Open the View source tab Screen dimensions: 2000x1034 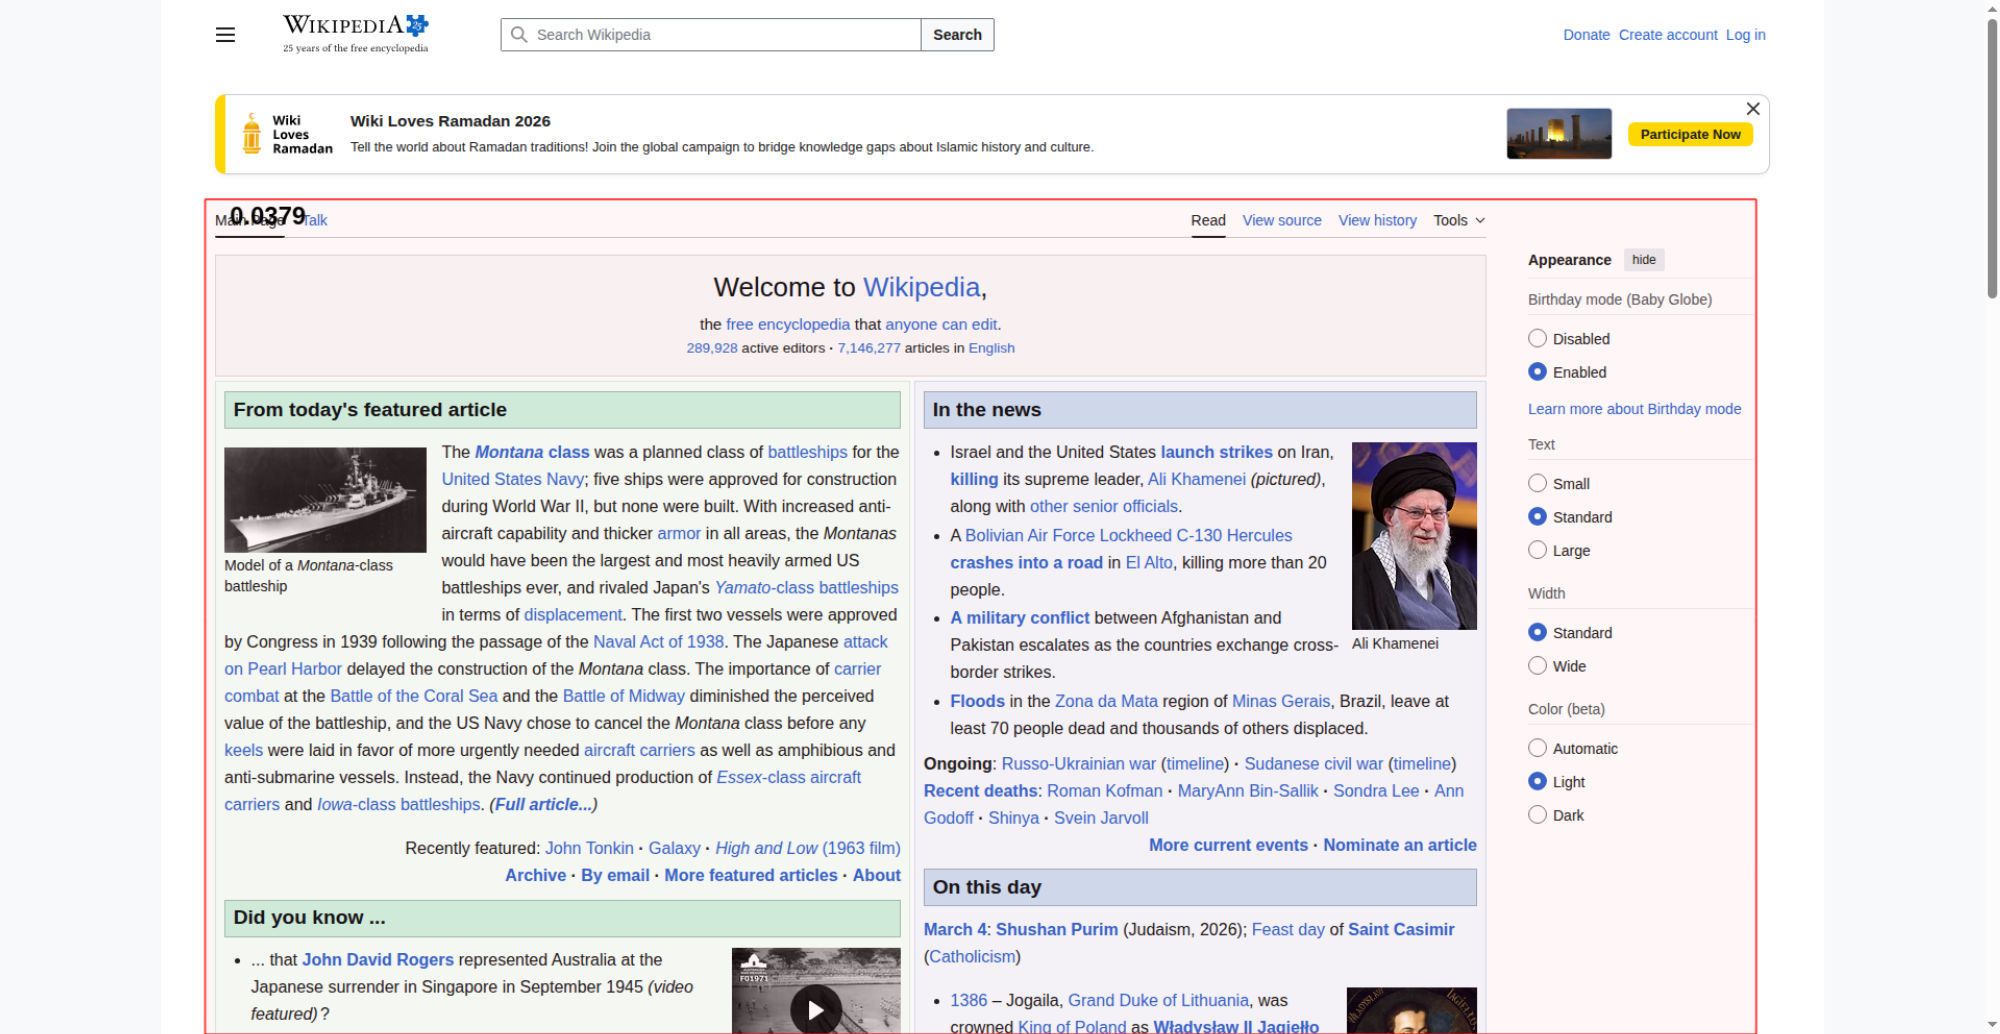pyautogui.click(x=1281, y=220)
